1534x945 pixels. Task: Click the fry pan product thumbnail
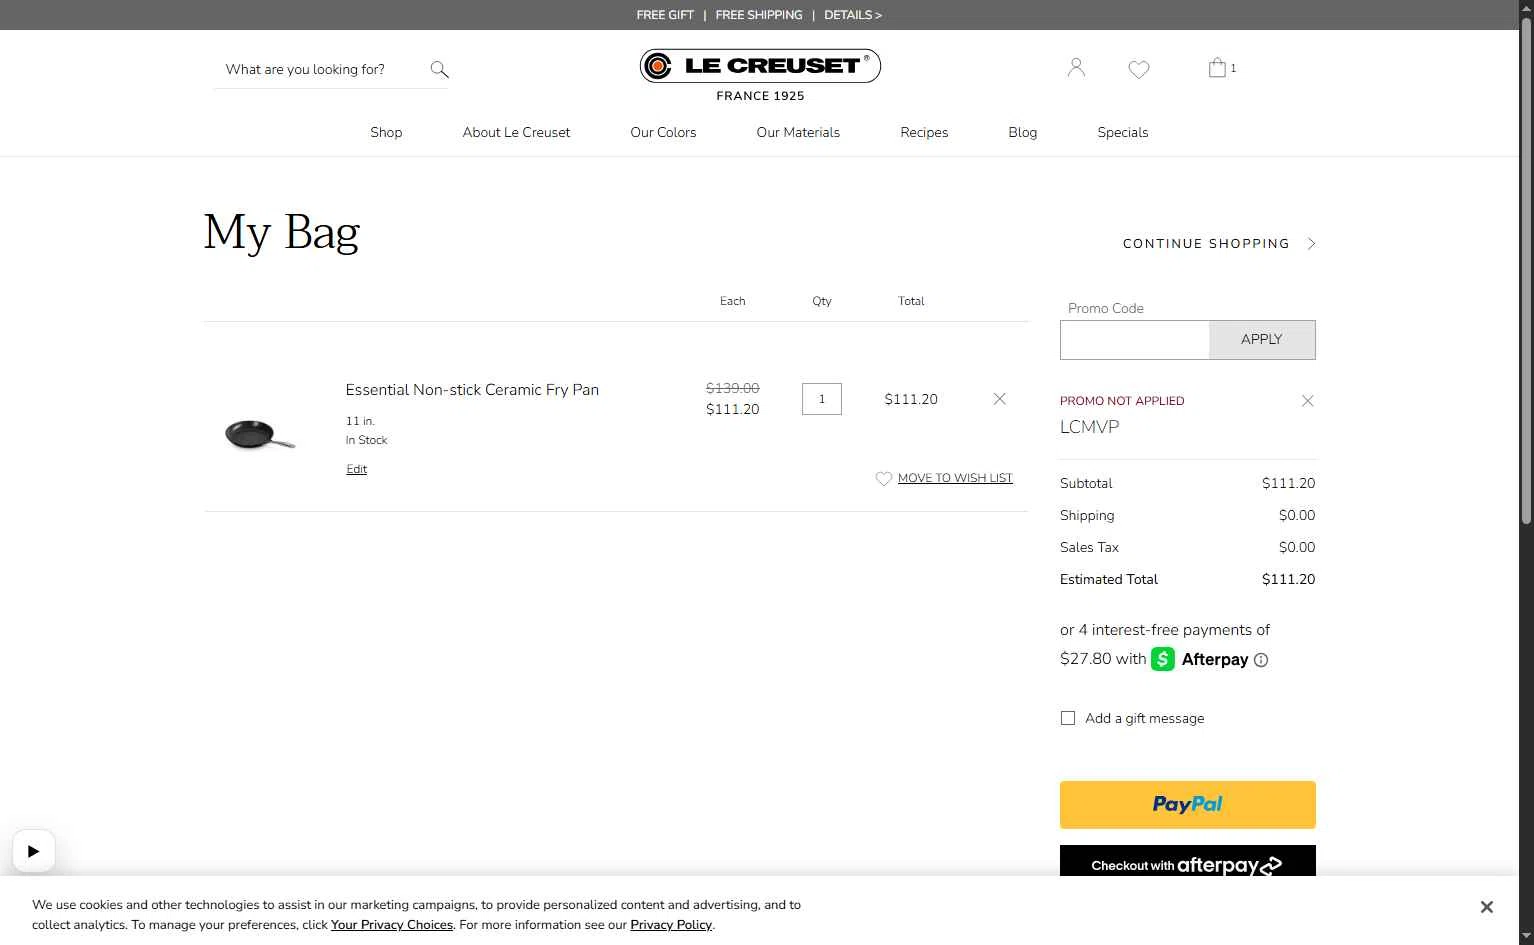tap(260, 434)
